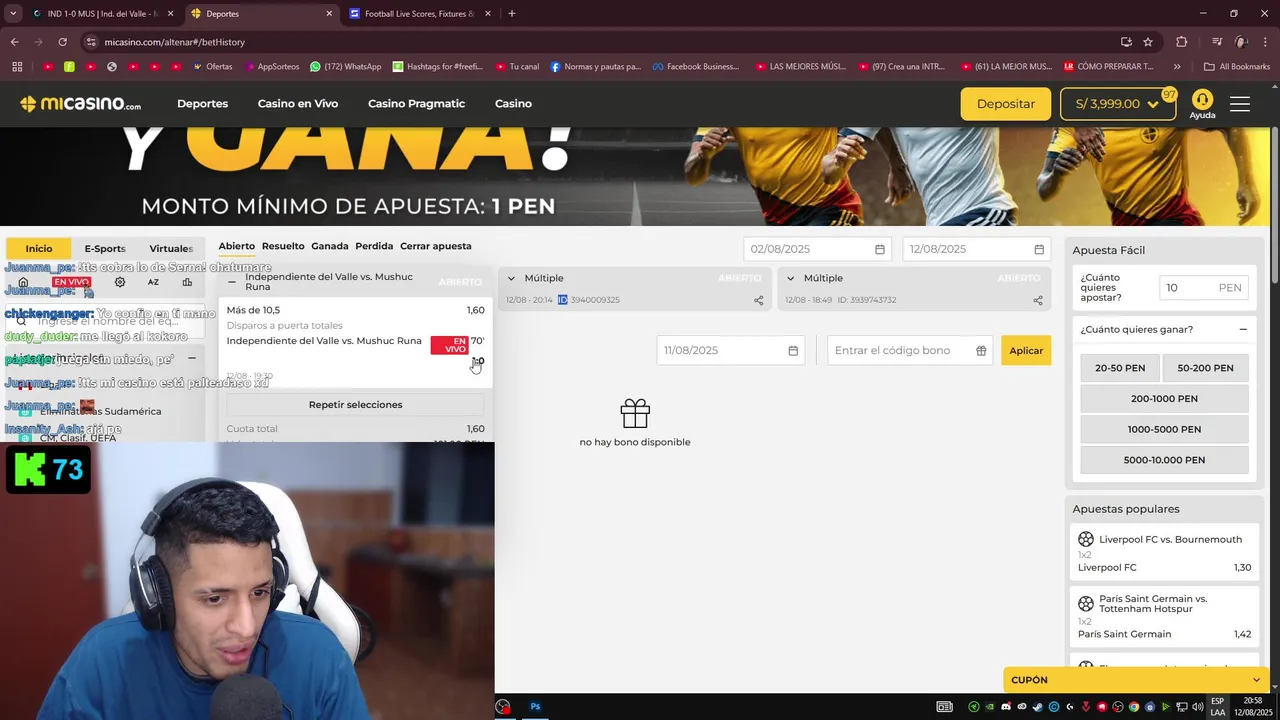Share the second Múltiple bet

(x=1037, y=300)
